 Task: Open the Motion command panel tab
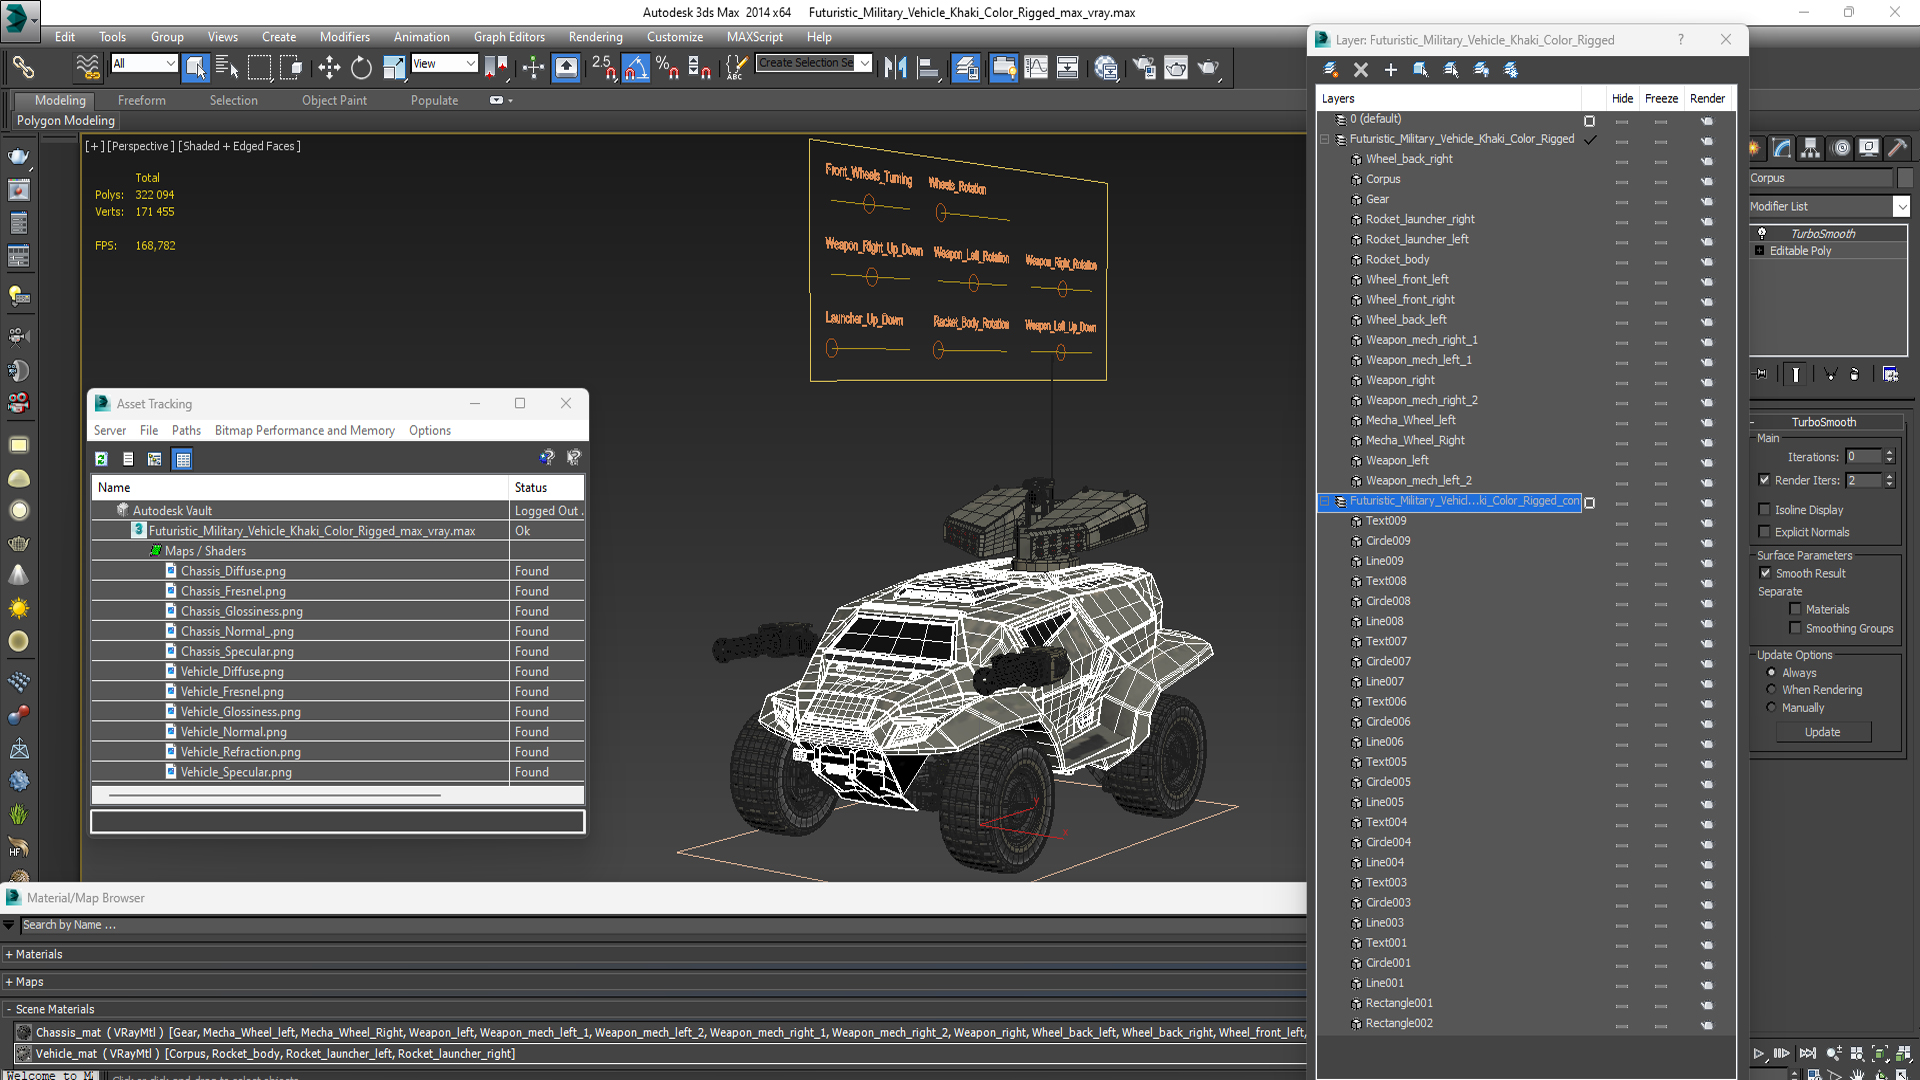[x=1840, y=148]
